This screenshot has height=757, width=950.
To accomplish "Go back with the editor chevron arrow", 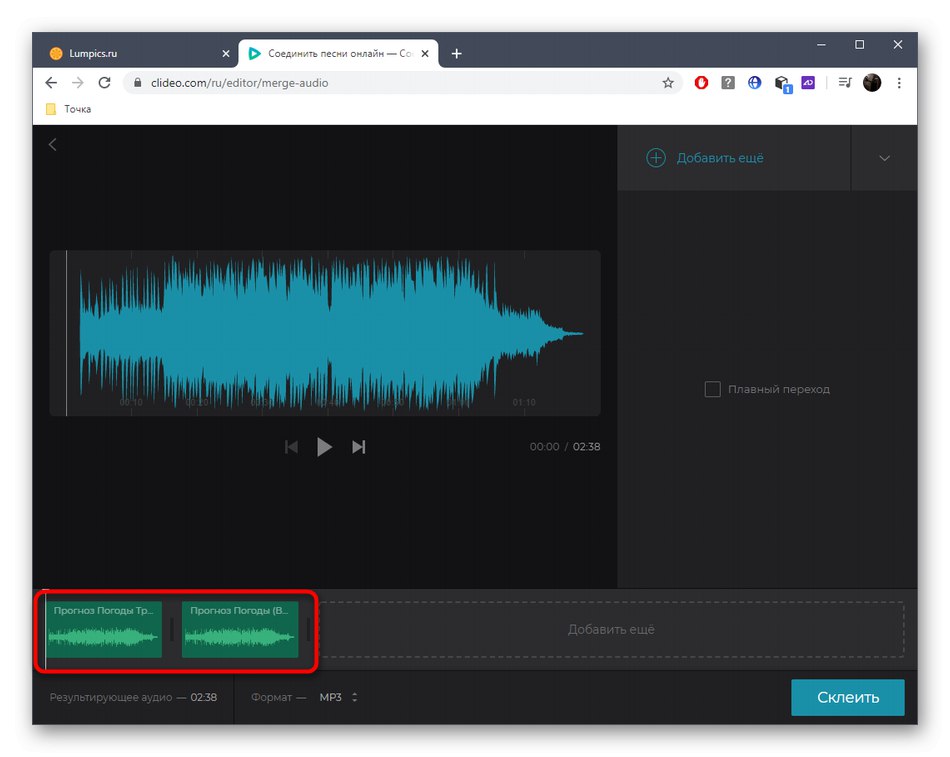I will tap(53, 144).
